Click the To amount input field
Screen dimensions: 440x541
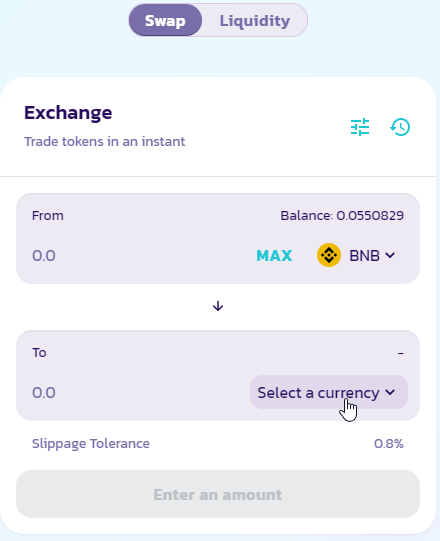[138, 393]
